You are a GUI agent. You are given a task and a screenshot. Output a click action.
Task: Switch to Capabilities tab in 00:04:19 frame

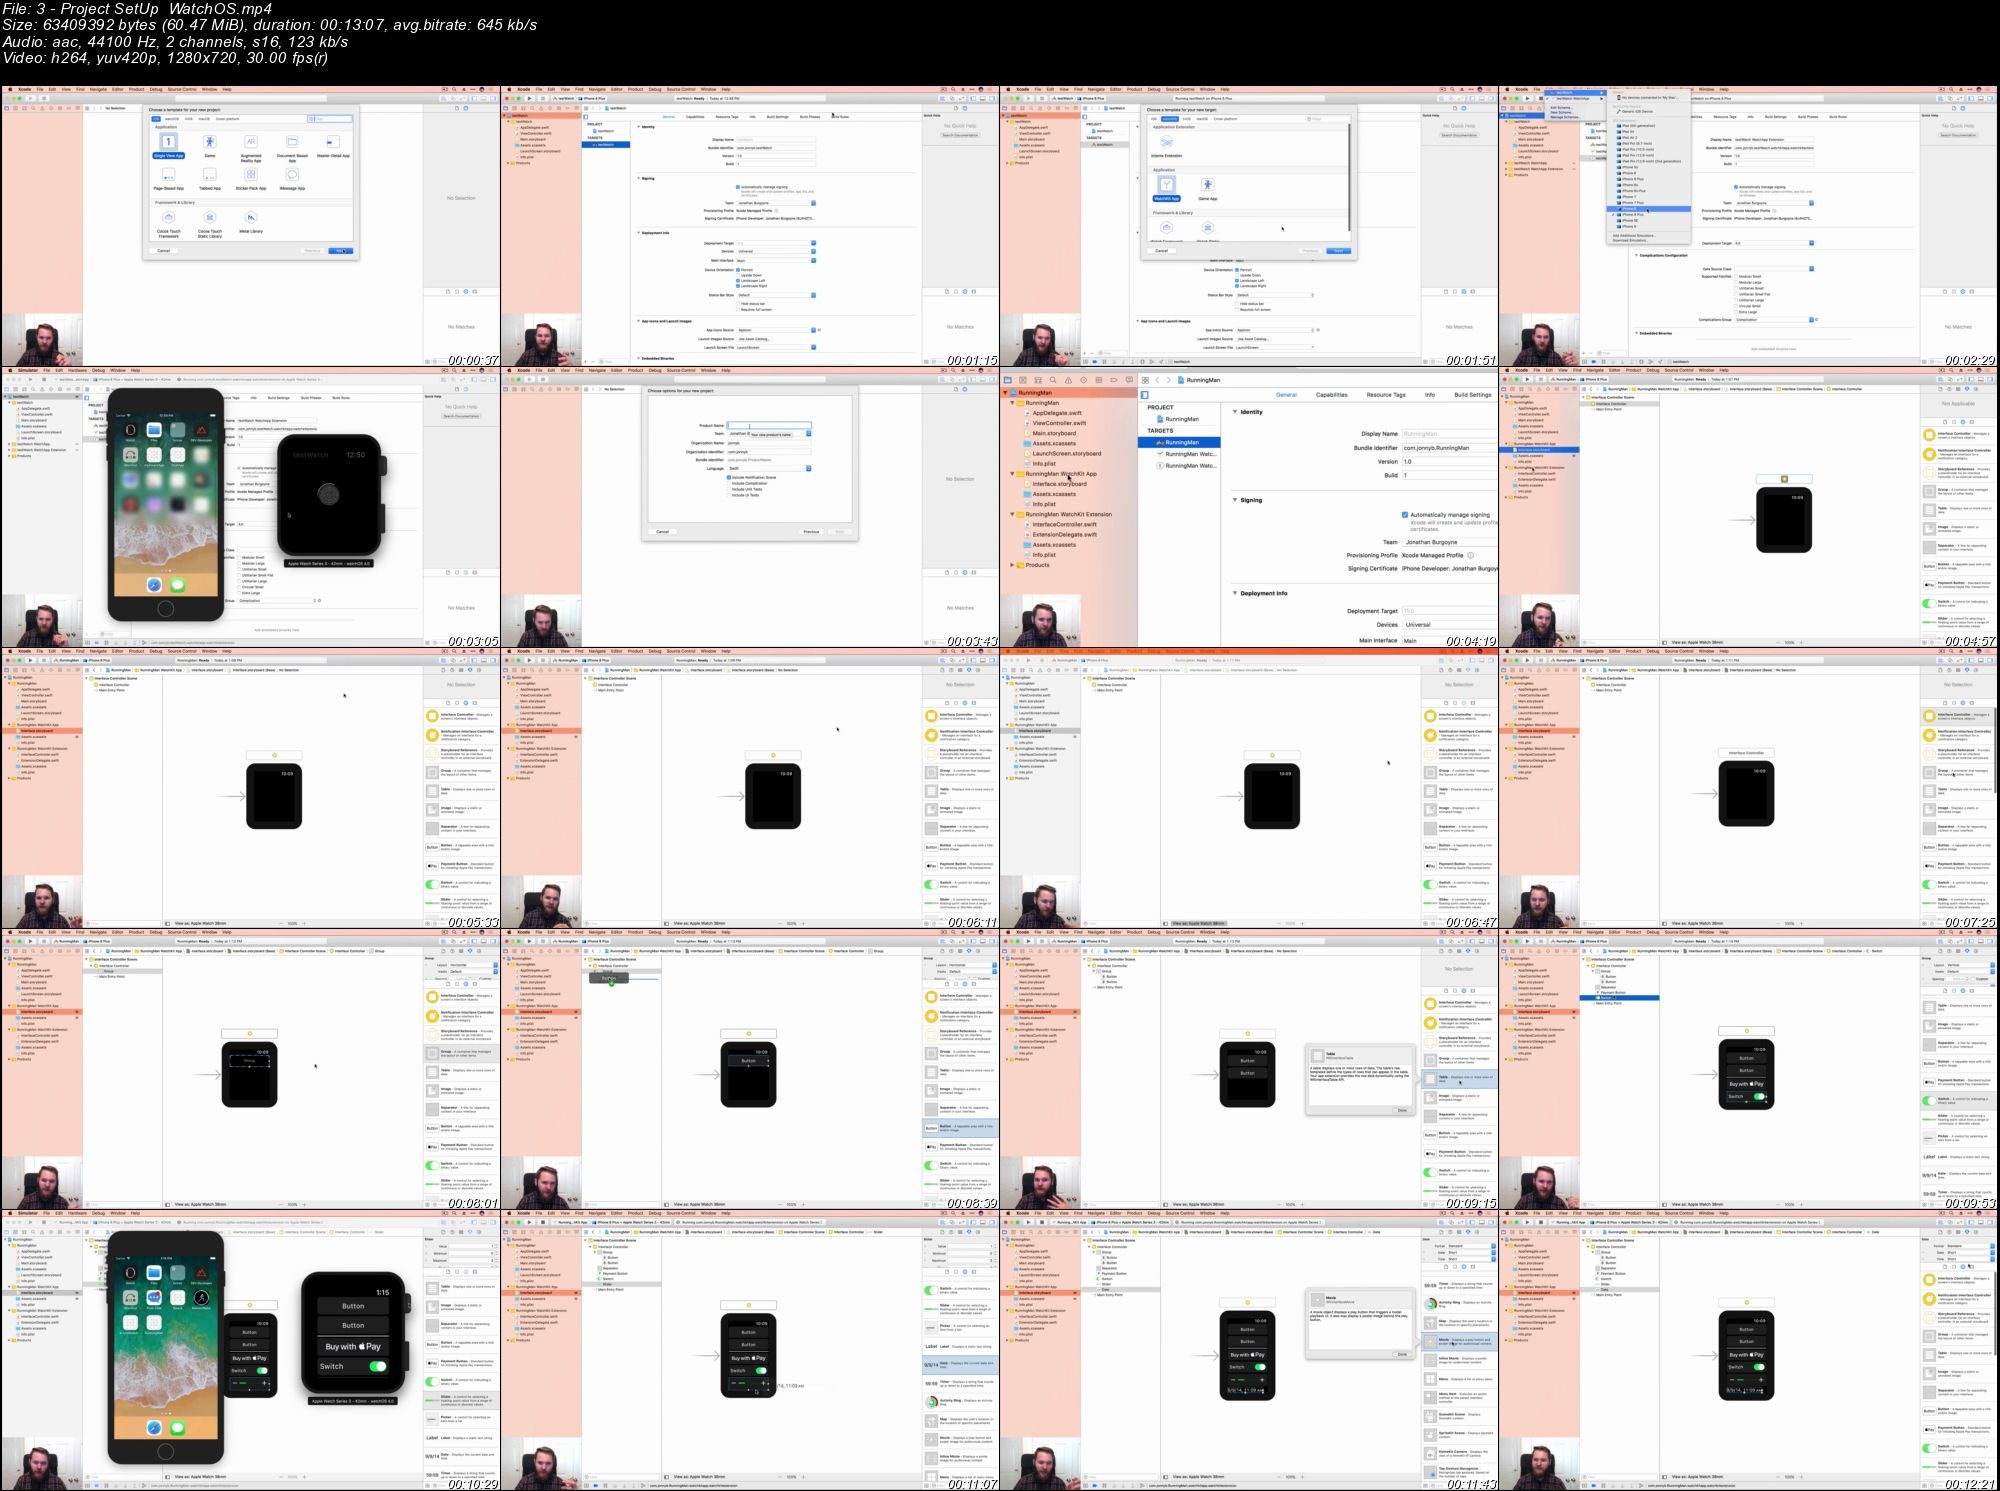1331,395
